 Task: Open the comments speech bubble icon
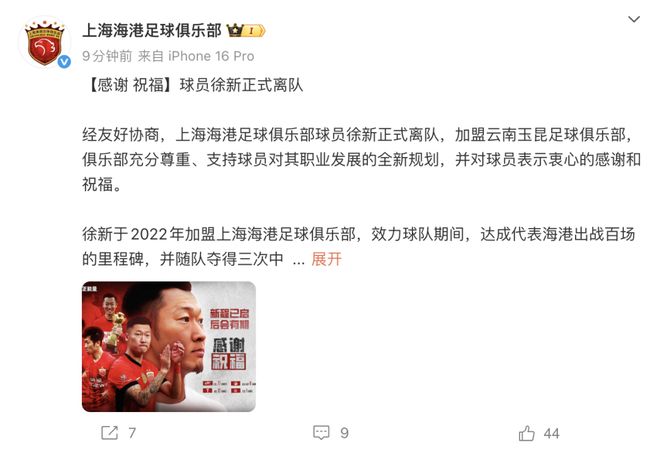(x=321, y=432)
